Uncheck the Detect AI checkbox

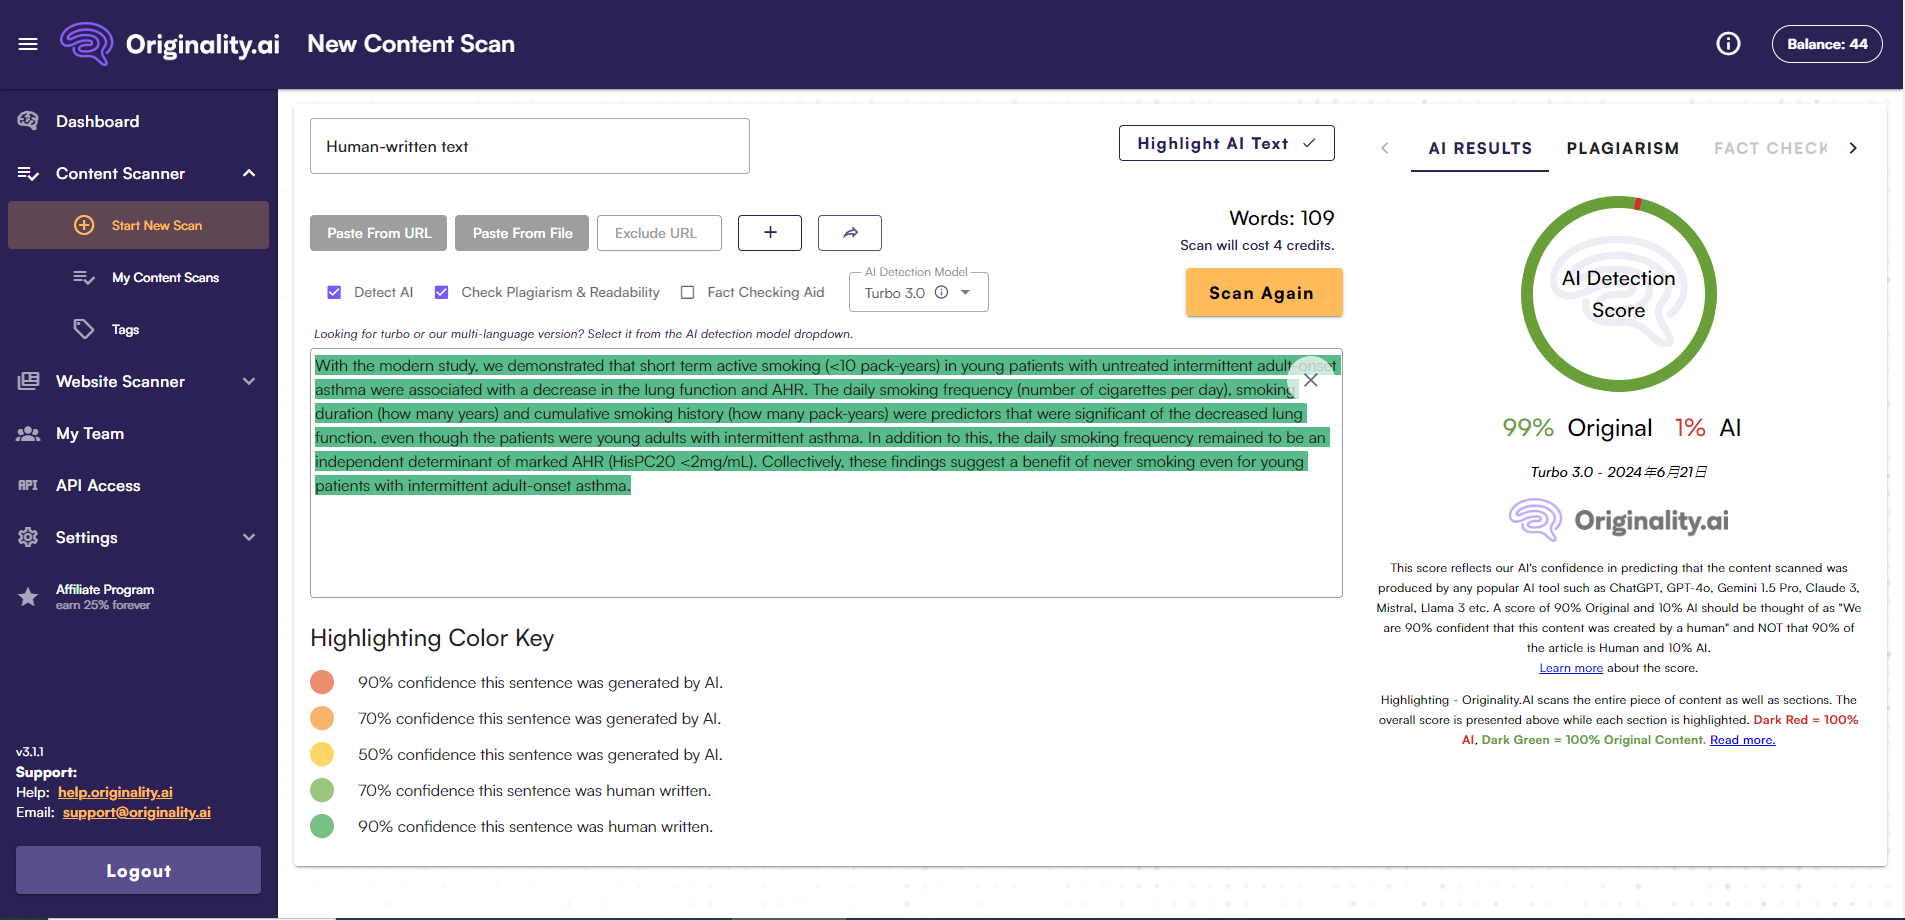pyautogui.click(x=334, y=293)
